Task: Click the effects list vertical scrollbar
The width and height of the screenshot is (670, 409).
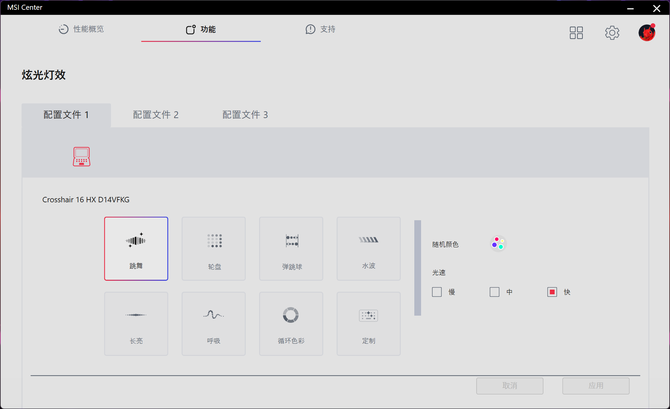Action: coord(417,268)
